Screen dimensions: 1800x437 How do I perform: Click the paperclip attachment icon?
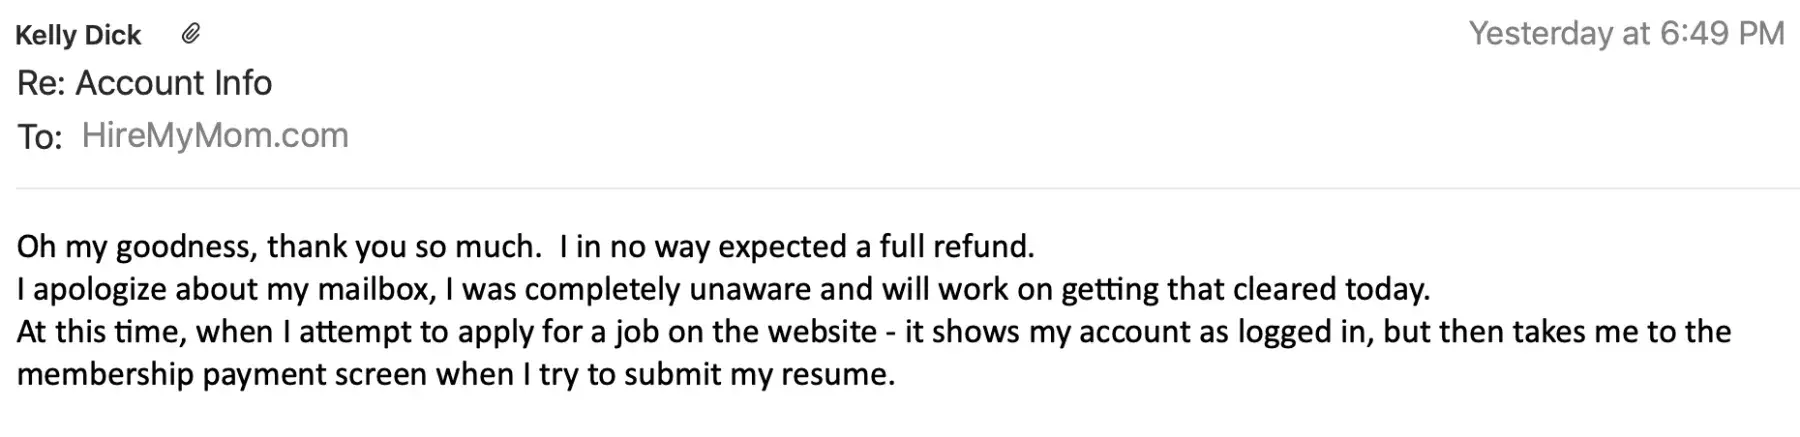(x=190, y=35)
